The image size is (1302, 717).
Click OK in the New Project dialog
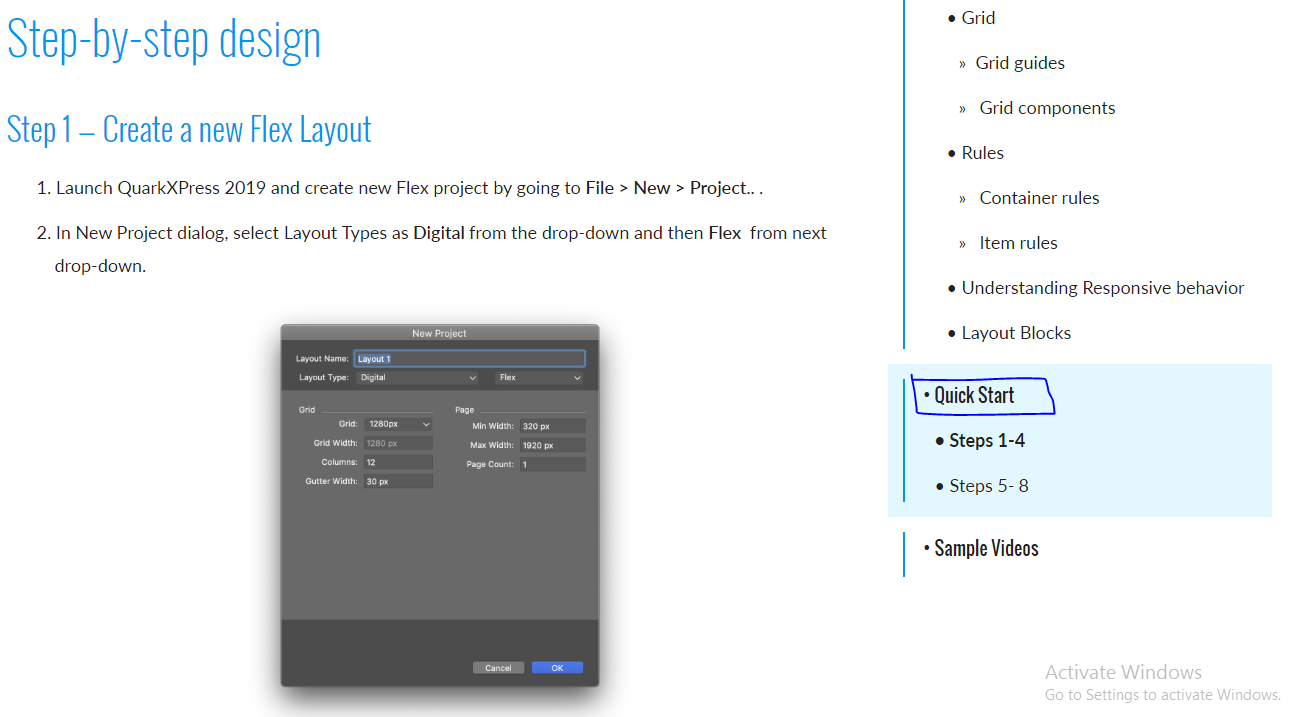(x=557, y=667)
